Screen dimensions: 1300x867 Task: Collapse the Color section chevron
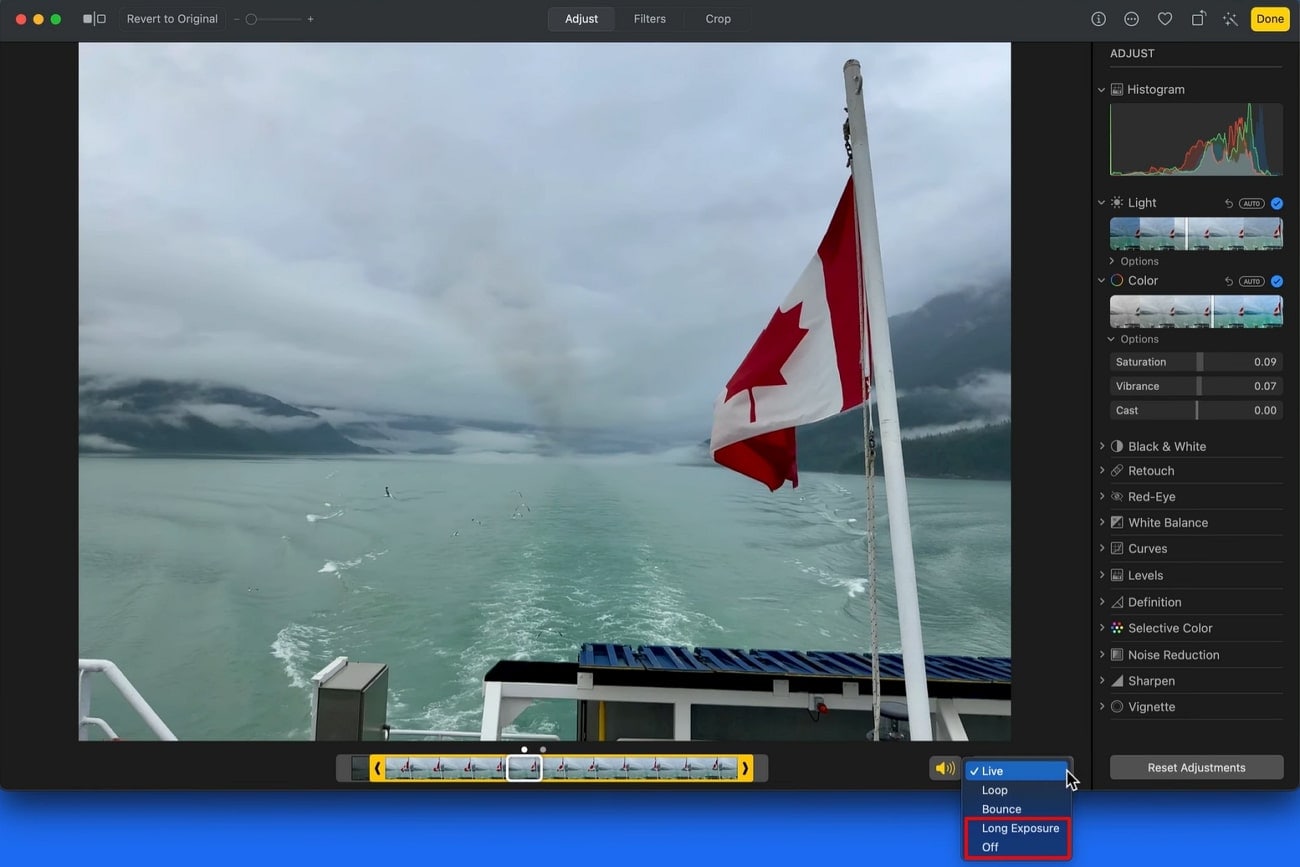coord(1102,281)
